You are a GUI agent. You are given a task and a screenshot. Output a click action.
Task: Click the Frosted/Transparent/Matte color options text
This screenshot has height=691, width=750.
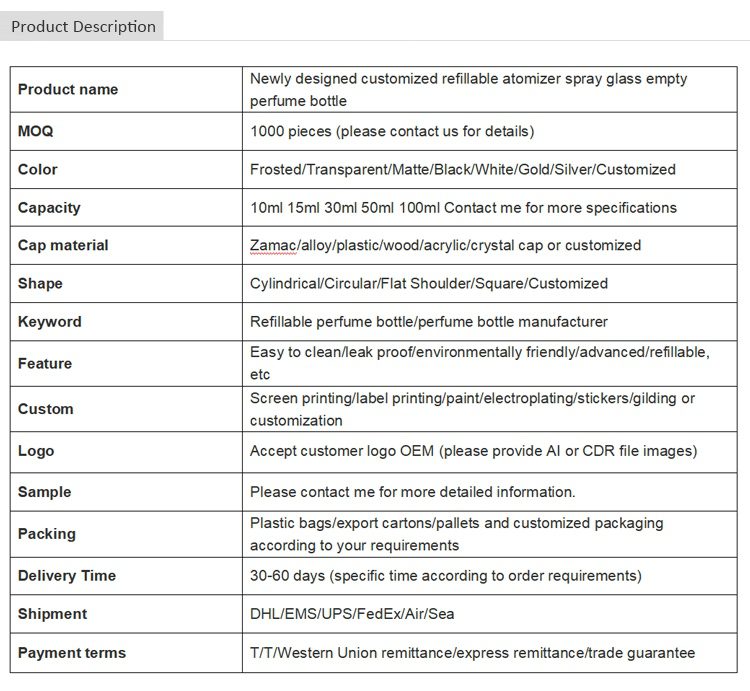(x=463, y=170)
